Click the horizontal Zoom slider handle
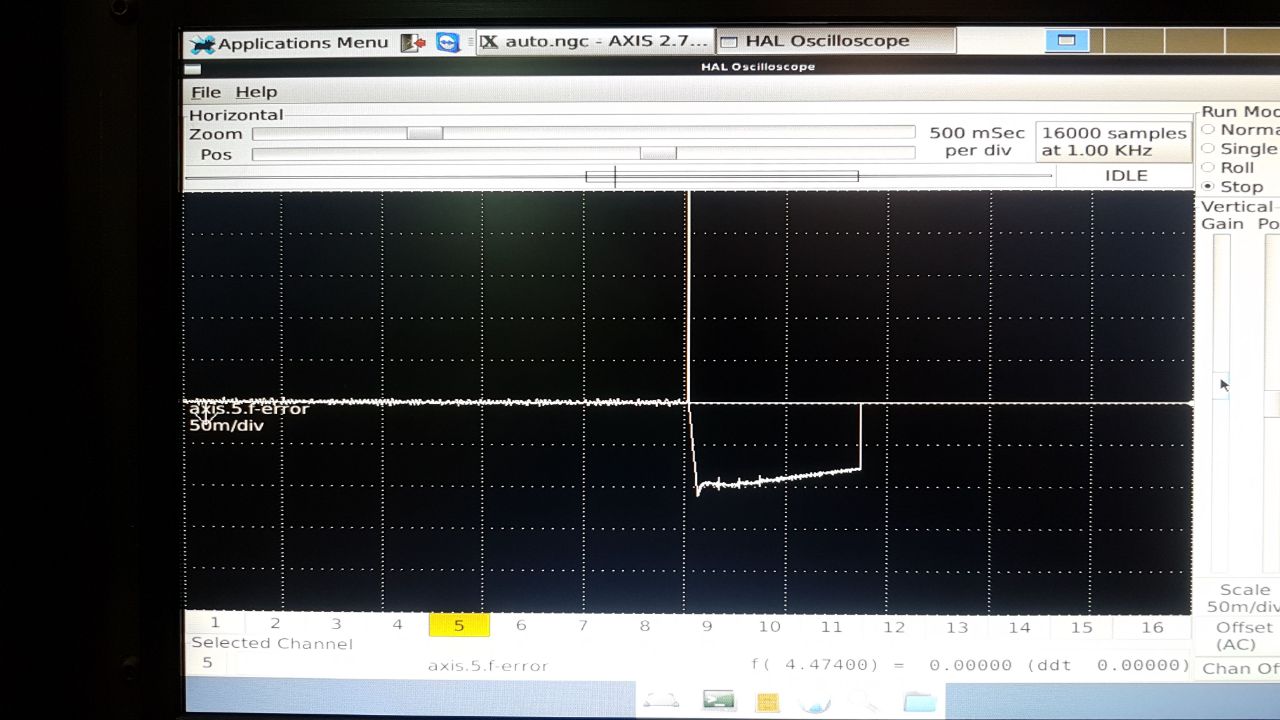The width and height of the screenshot is (1280, 720). [425, 133]
